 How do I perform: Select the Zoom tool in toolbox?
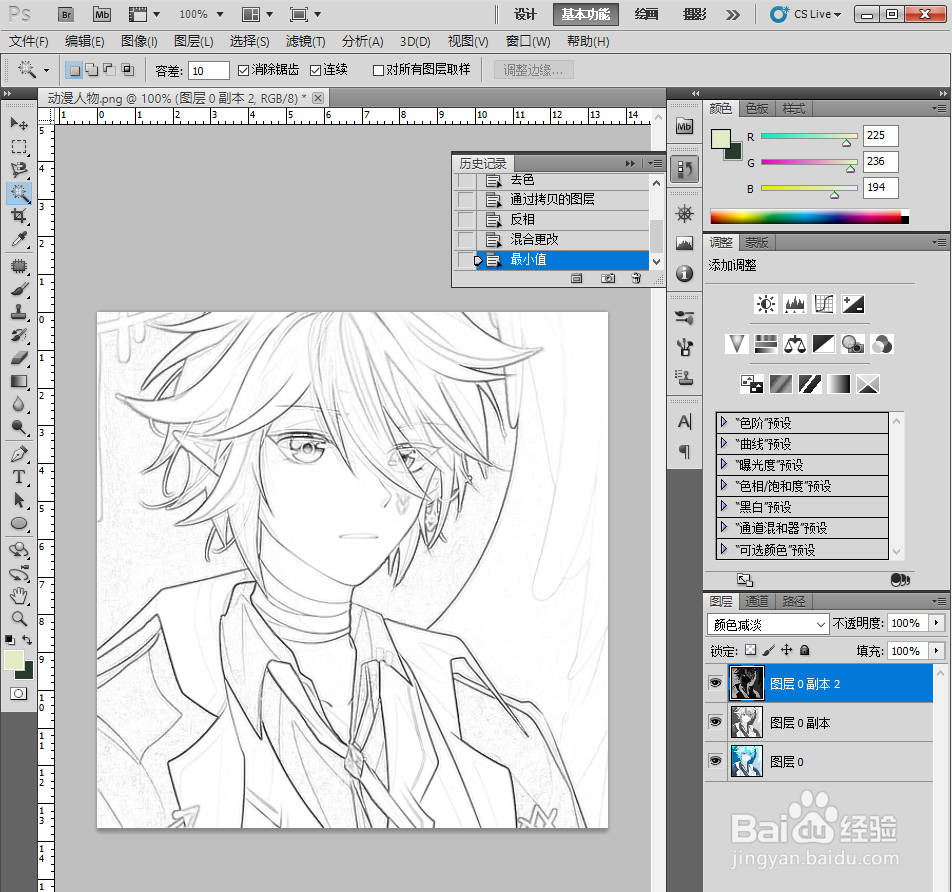tap(19, 619)
